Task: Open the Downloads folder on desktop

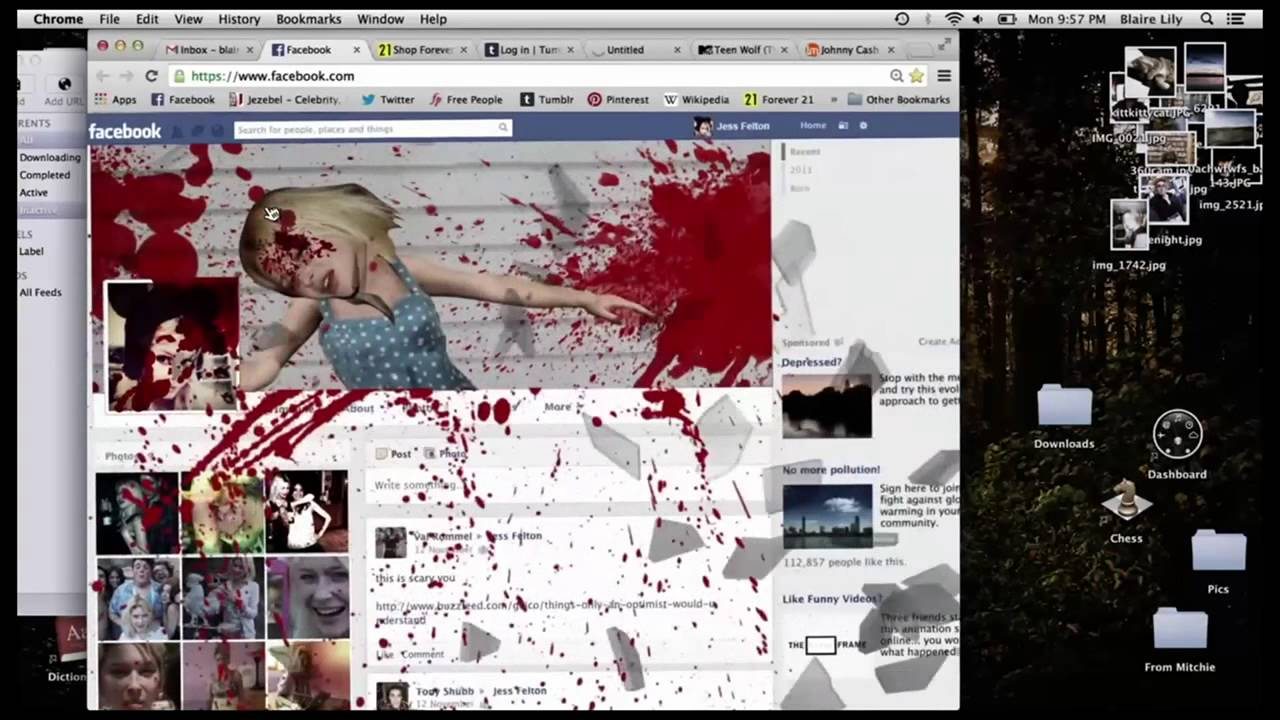Action: coord(1064,408)
